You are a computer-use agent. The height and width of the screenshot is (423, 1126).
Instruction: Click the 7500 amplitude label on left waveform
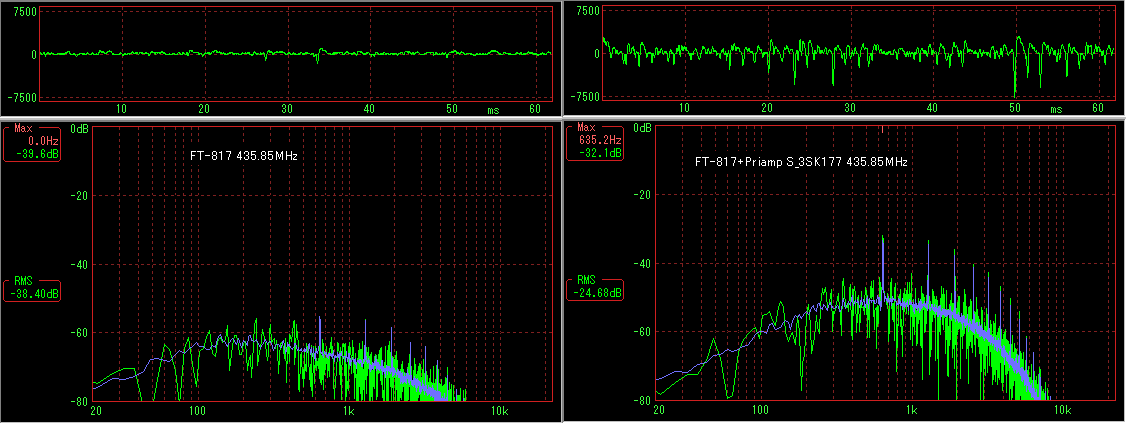click(27, 11)
